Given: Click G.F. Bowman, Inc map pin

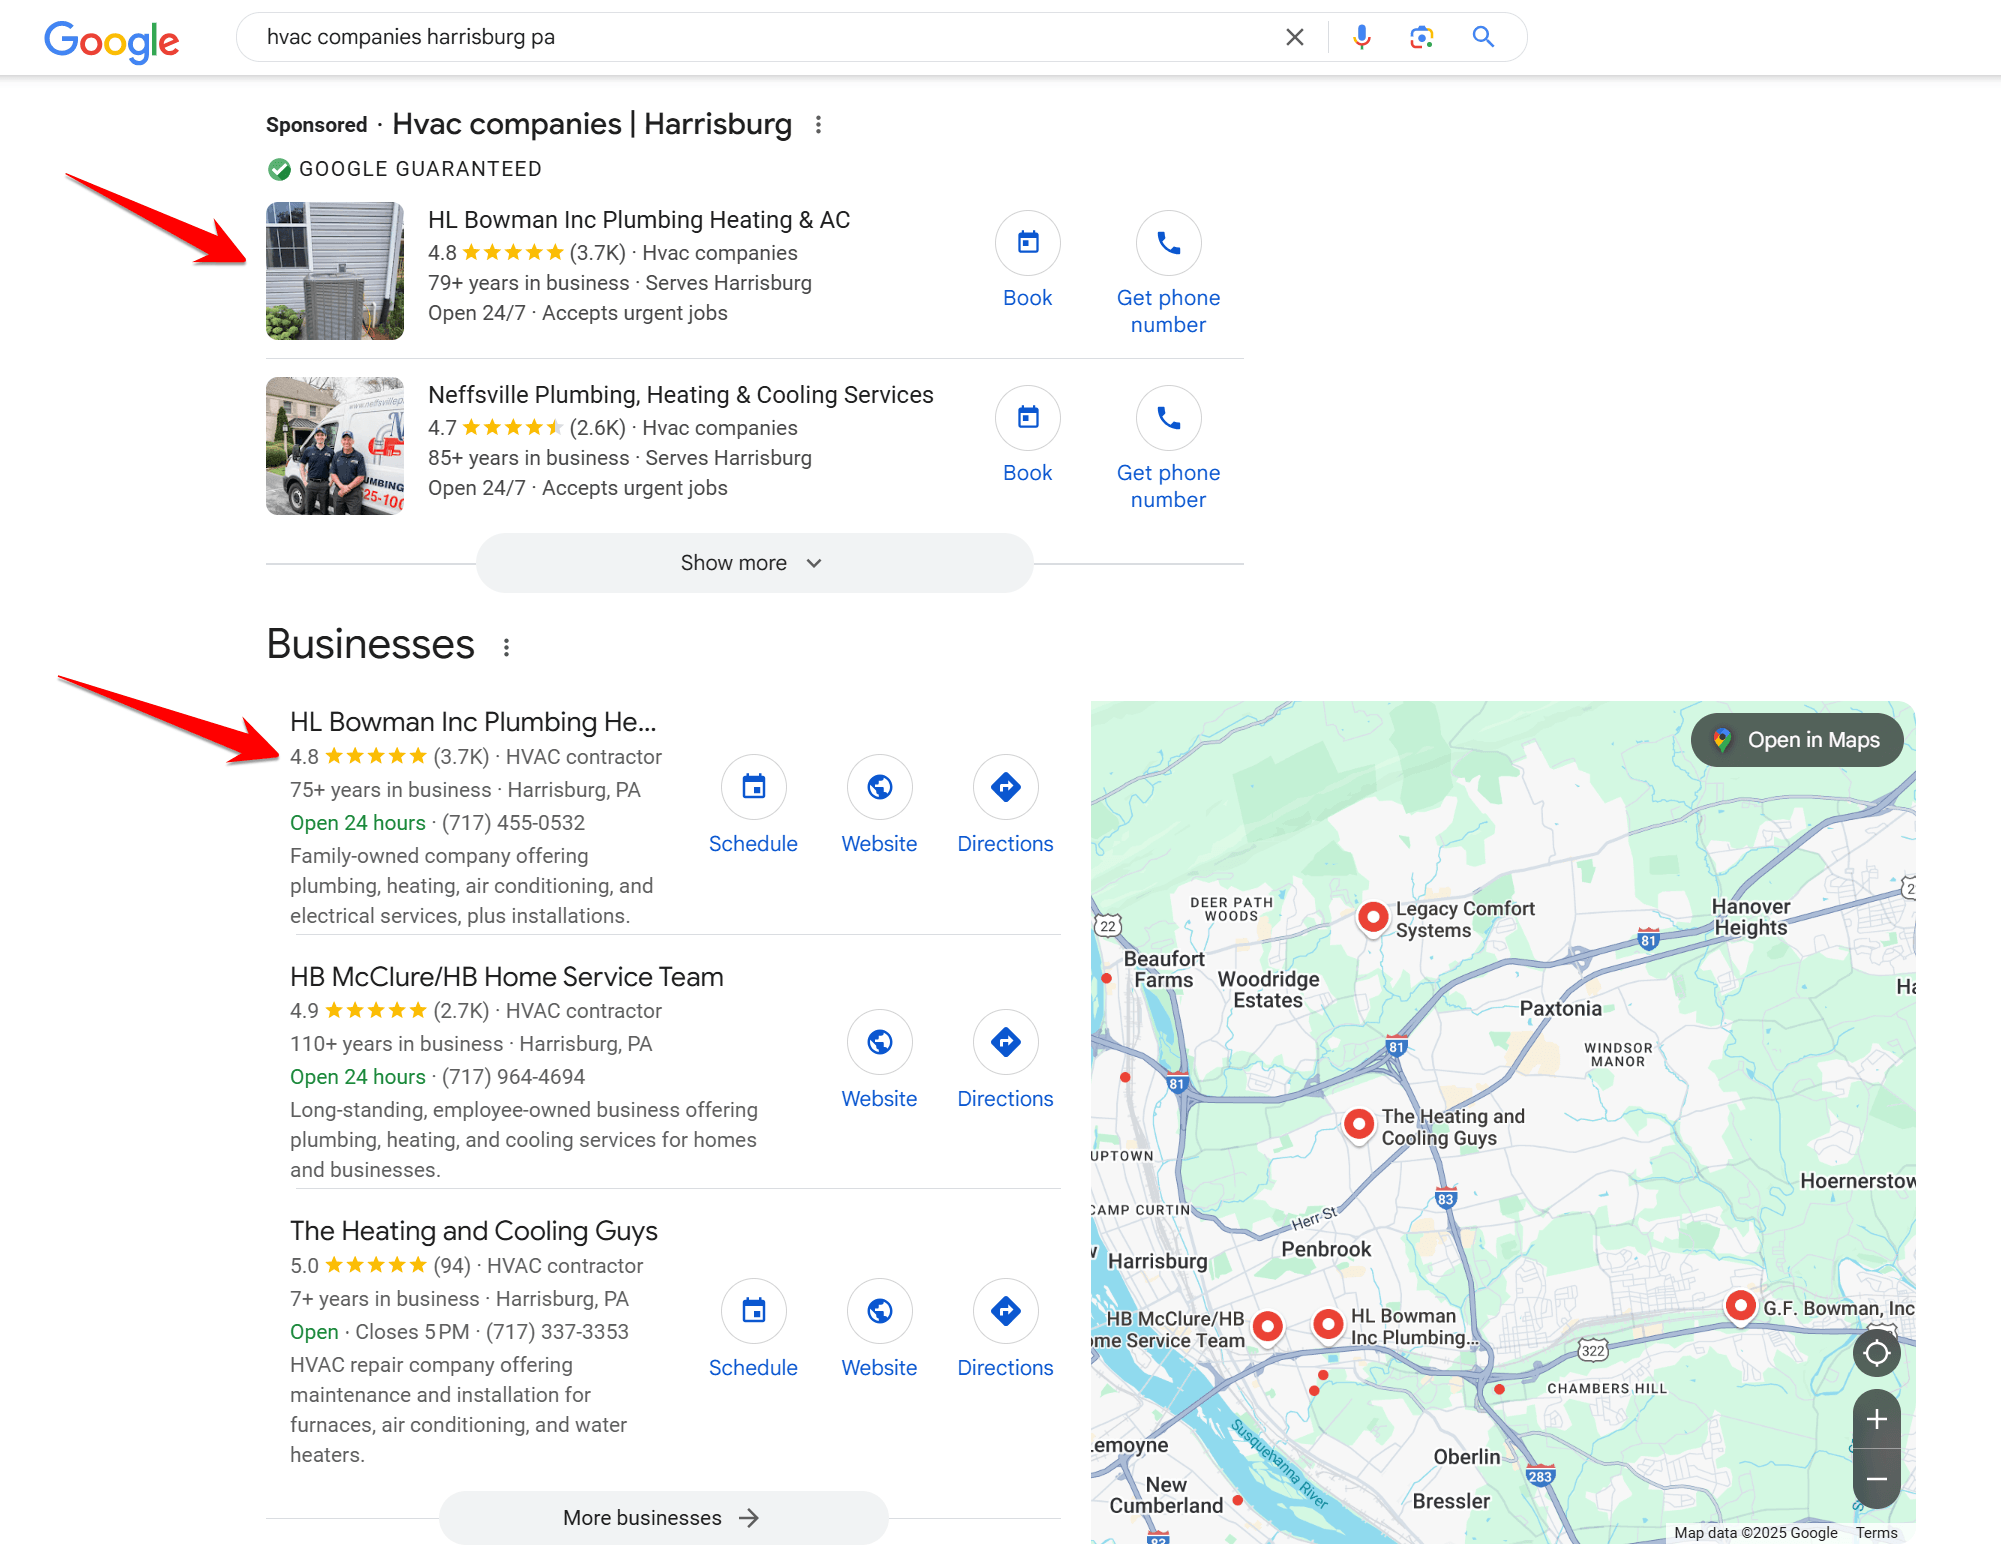Looking at the screenshot, I should tap(1741, 1306).
